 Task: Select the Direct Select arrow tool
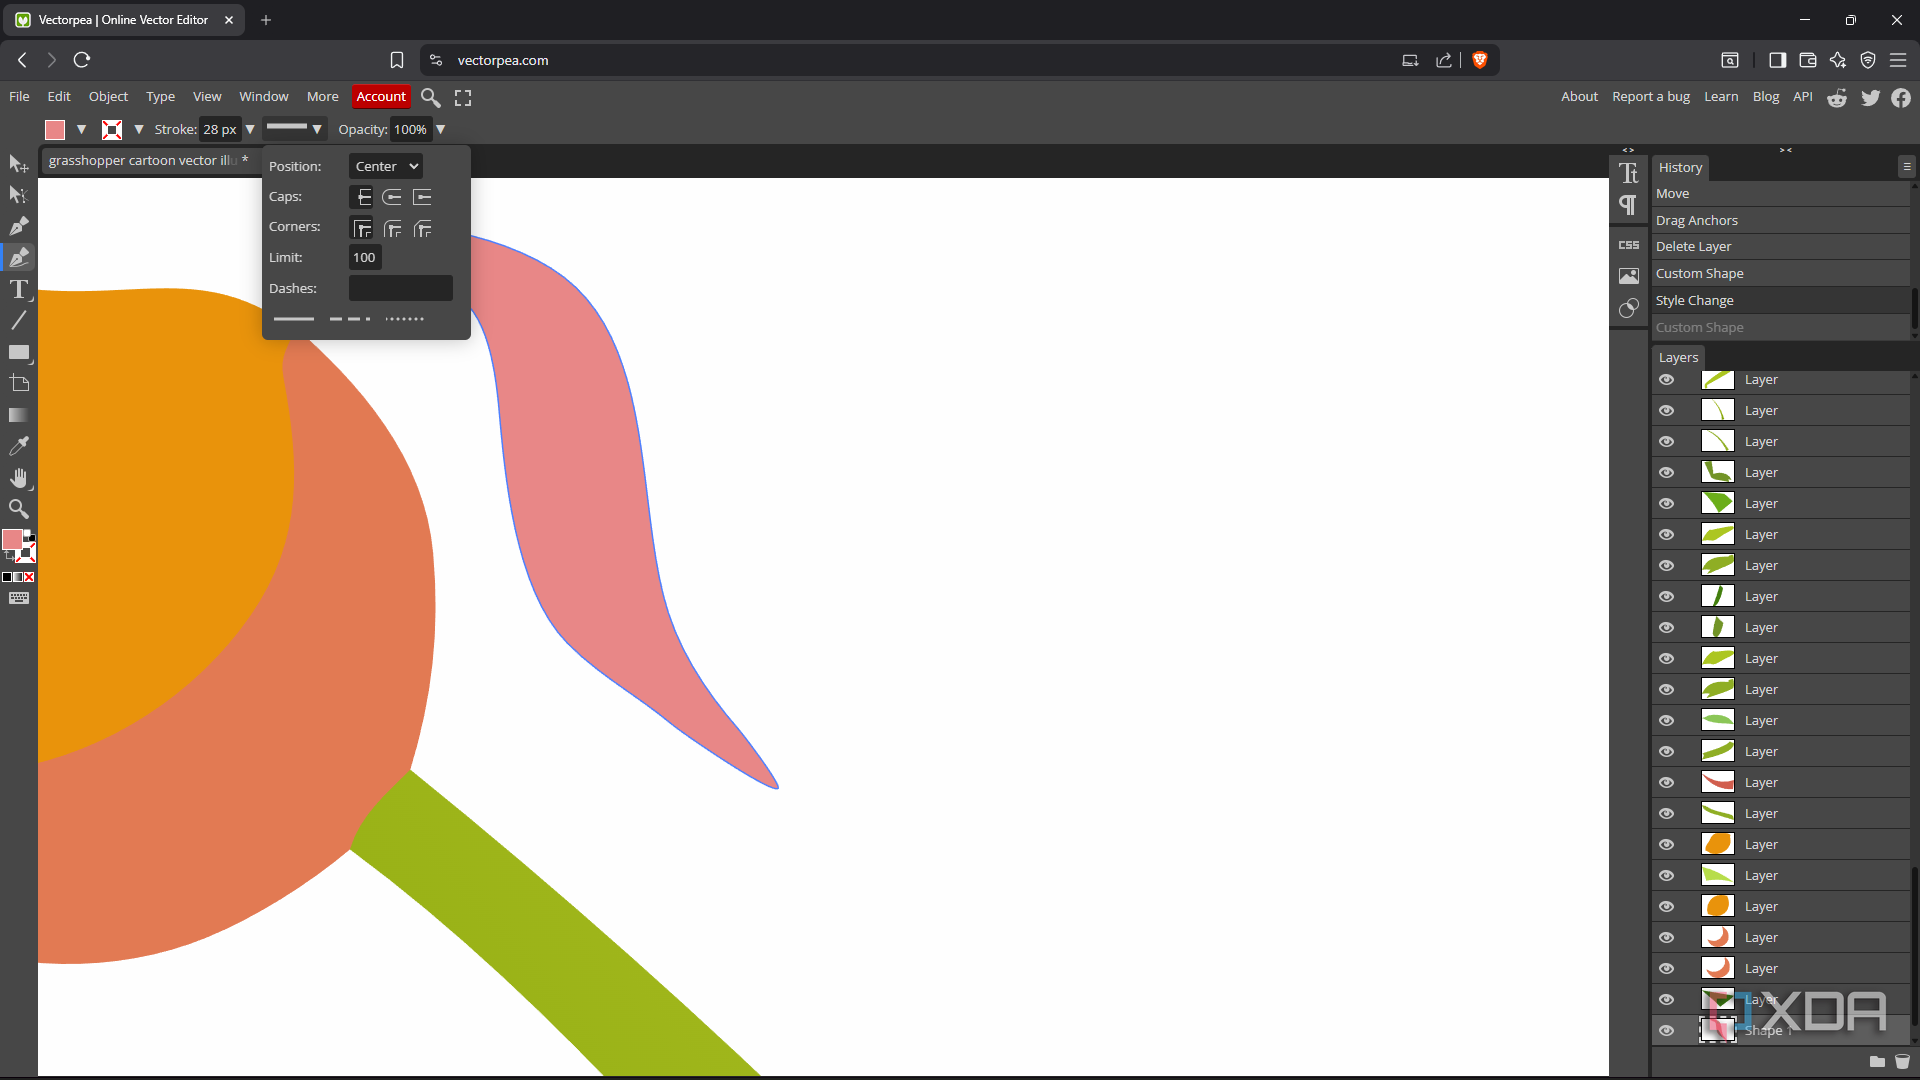[18, 195]
